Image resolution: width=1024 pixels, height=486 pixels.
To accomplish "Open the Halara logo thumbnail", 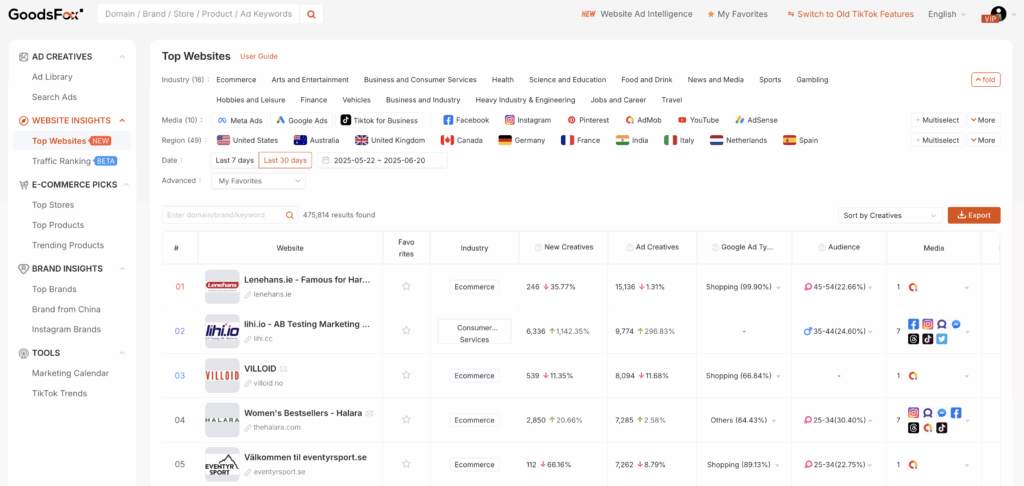I will pos(222,419).
